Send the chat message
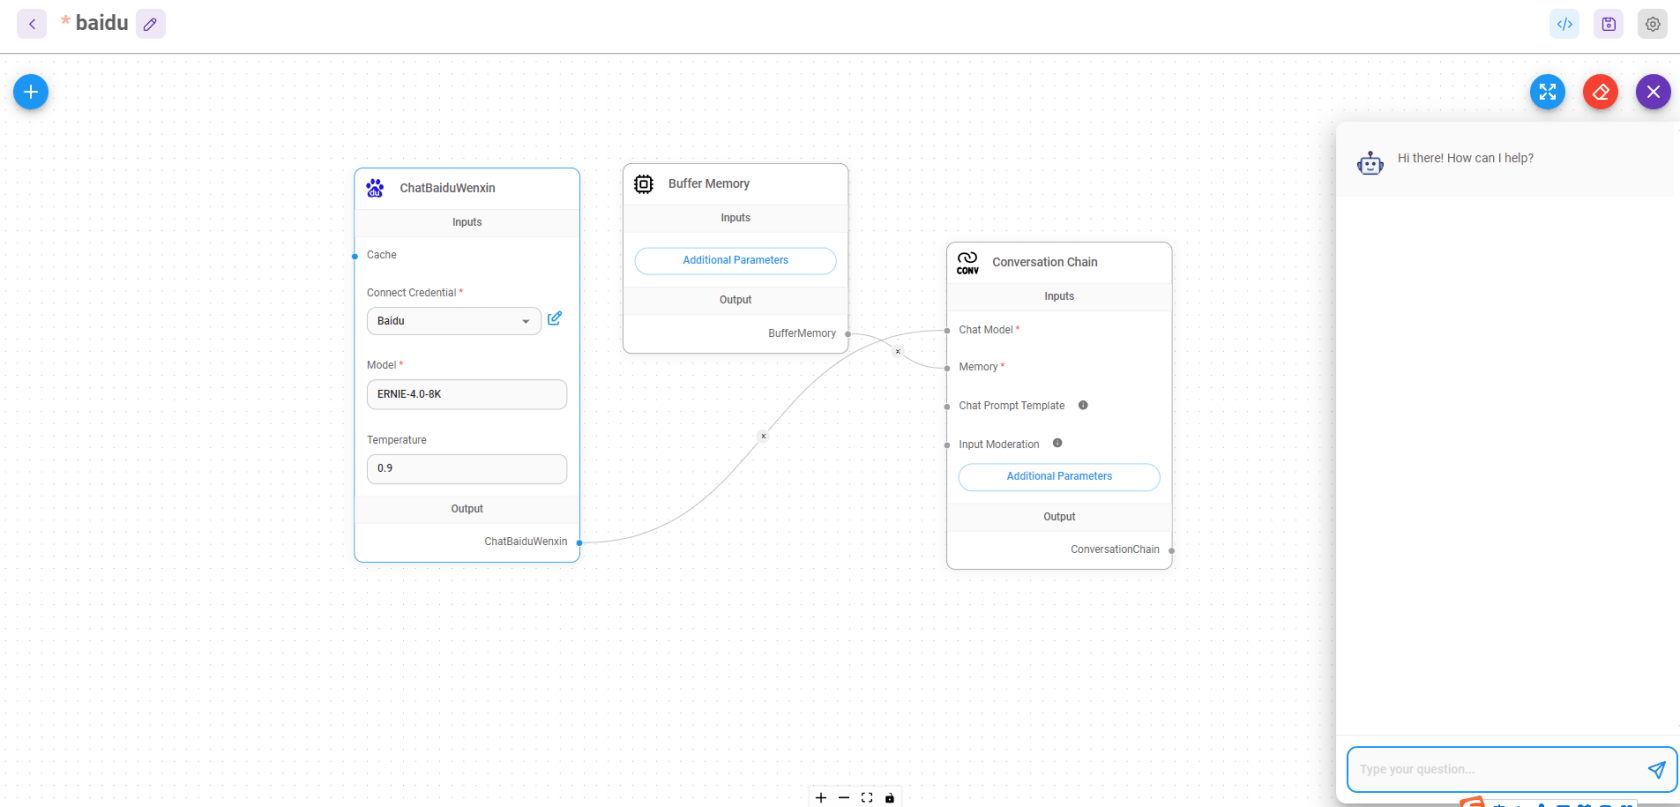The image size is (1680, 807). point(1657,769)
